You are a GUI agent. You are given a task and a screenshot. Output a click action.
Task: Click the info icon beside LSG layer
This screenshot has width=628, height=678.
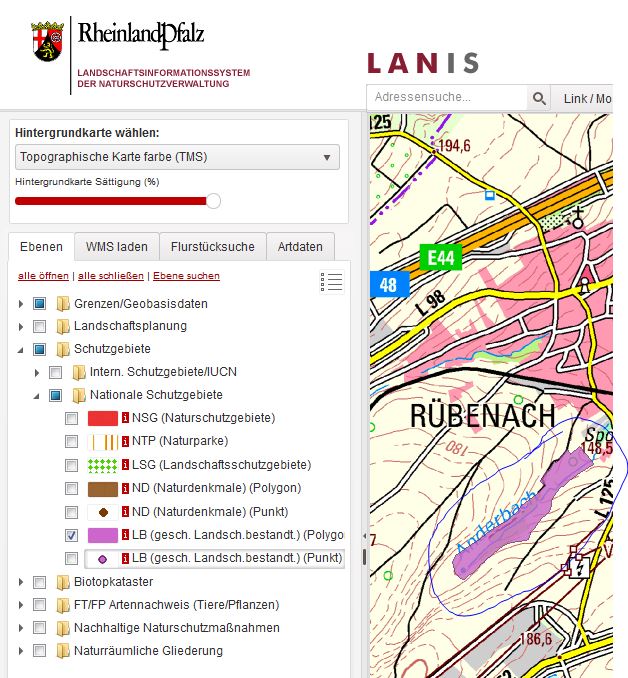[x=126, y=465]
